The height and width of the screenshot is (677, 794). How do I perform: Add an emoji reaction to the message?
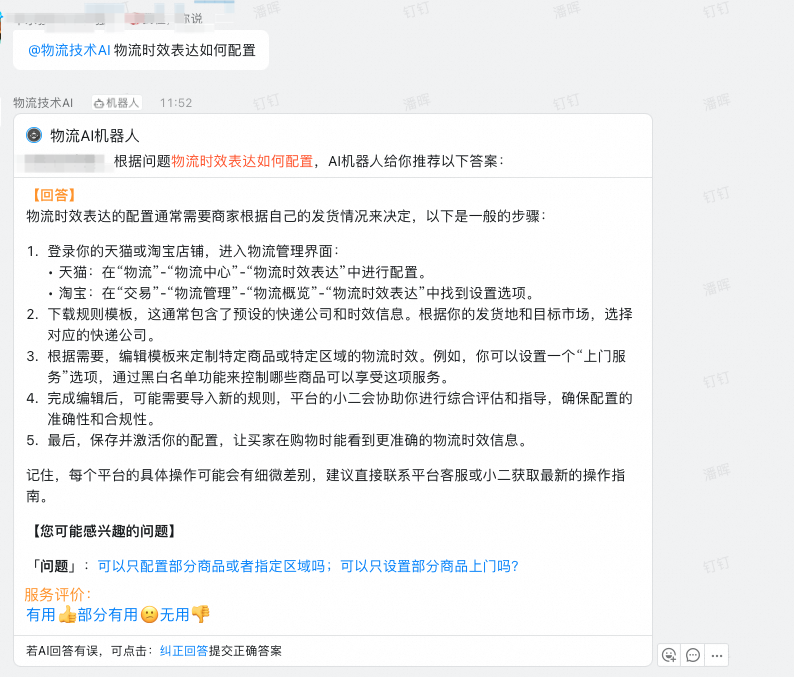point(669,655)
